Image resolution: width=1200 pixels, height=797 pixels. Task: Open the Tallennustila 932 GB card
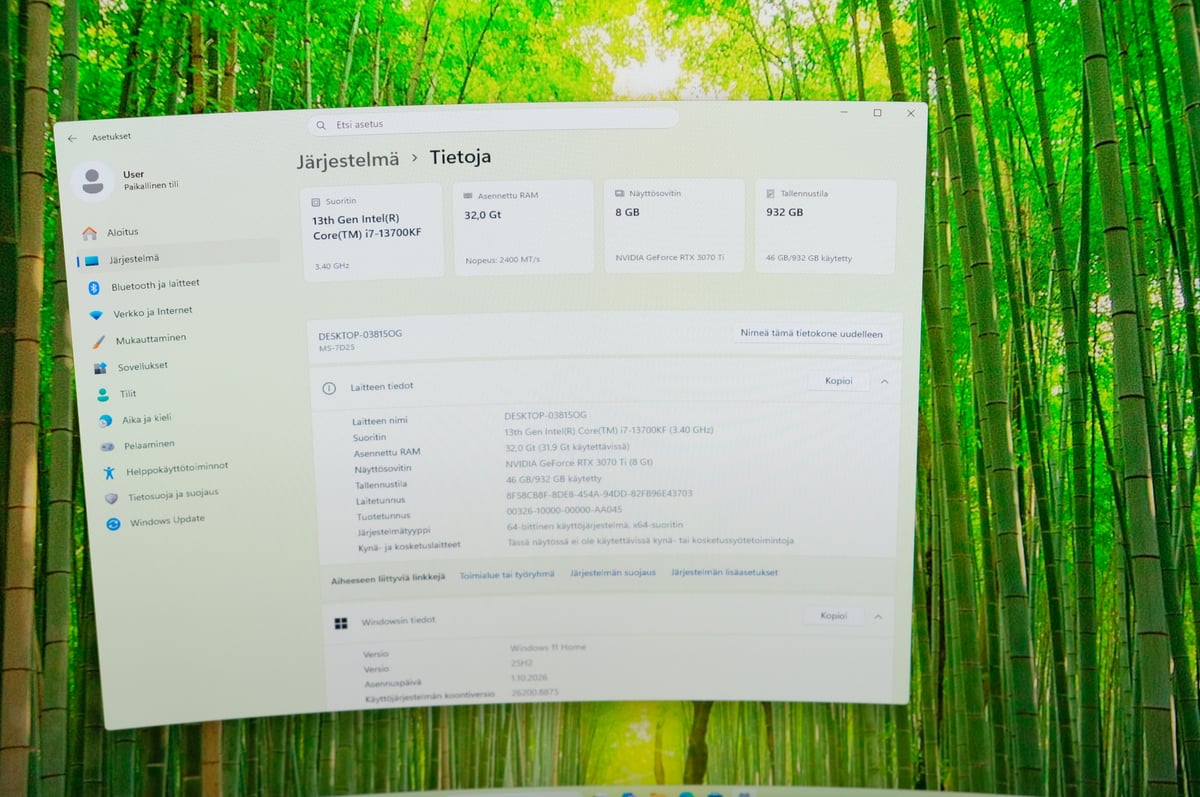click(x=825, y=226)
